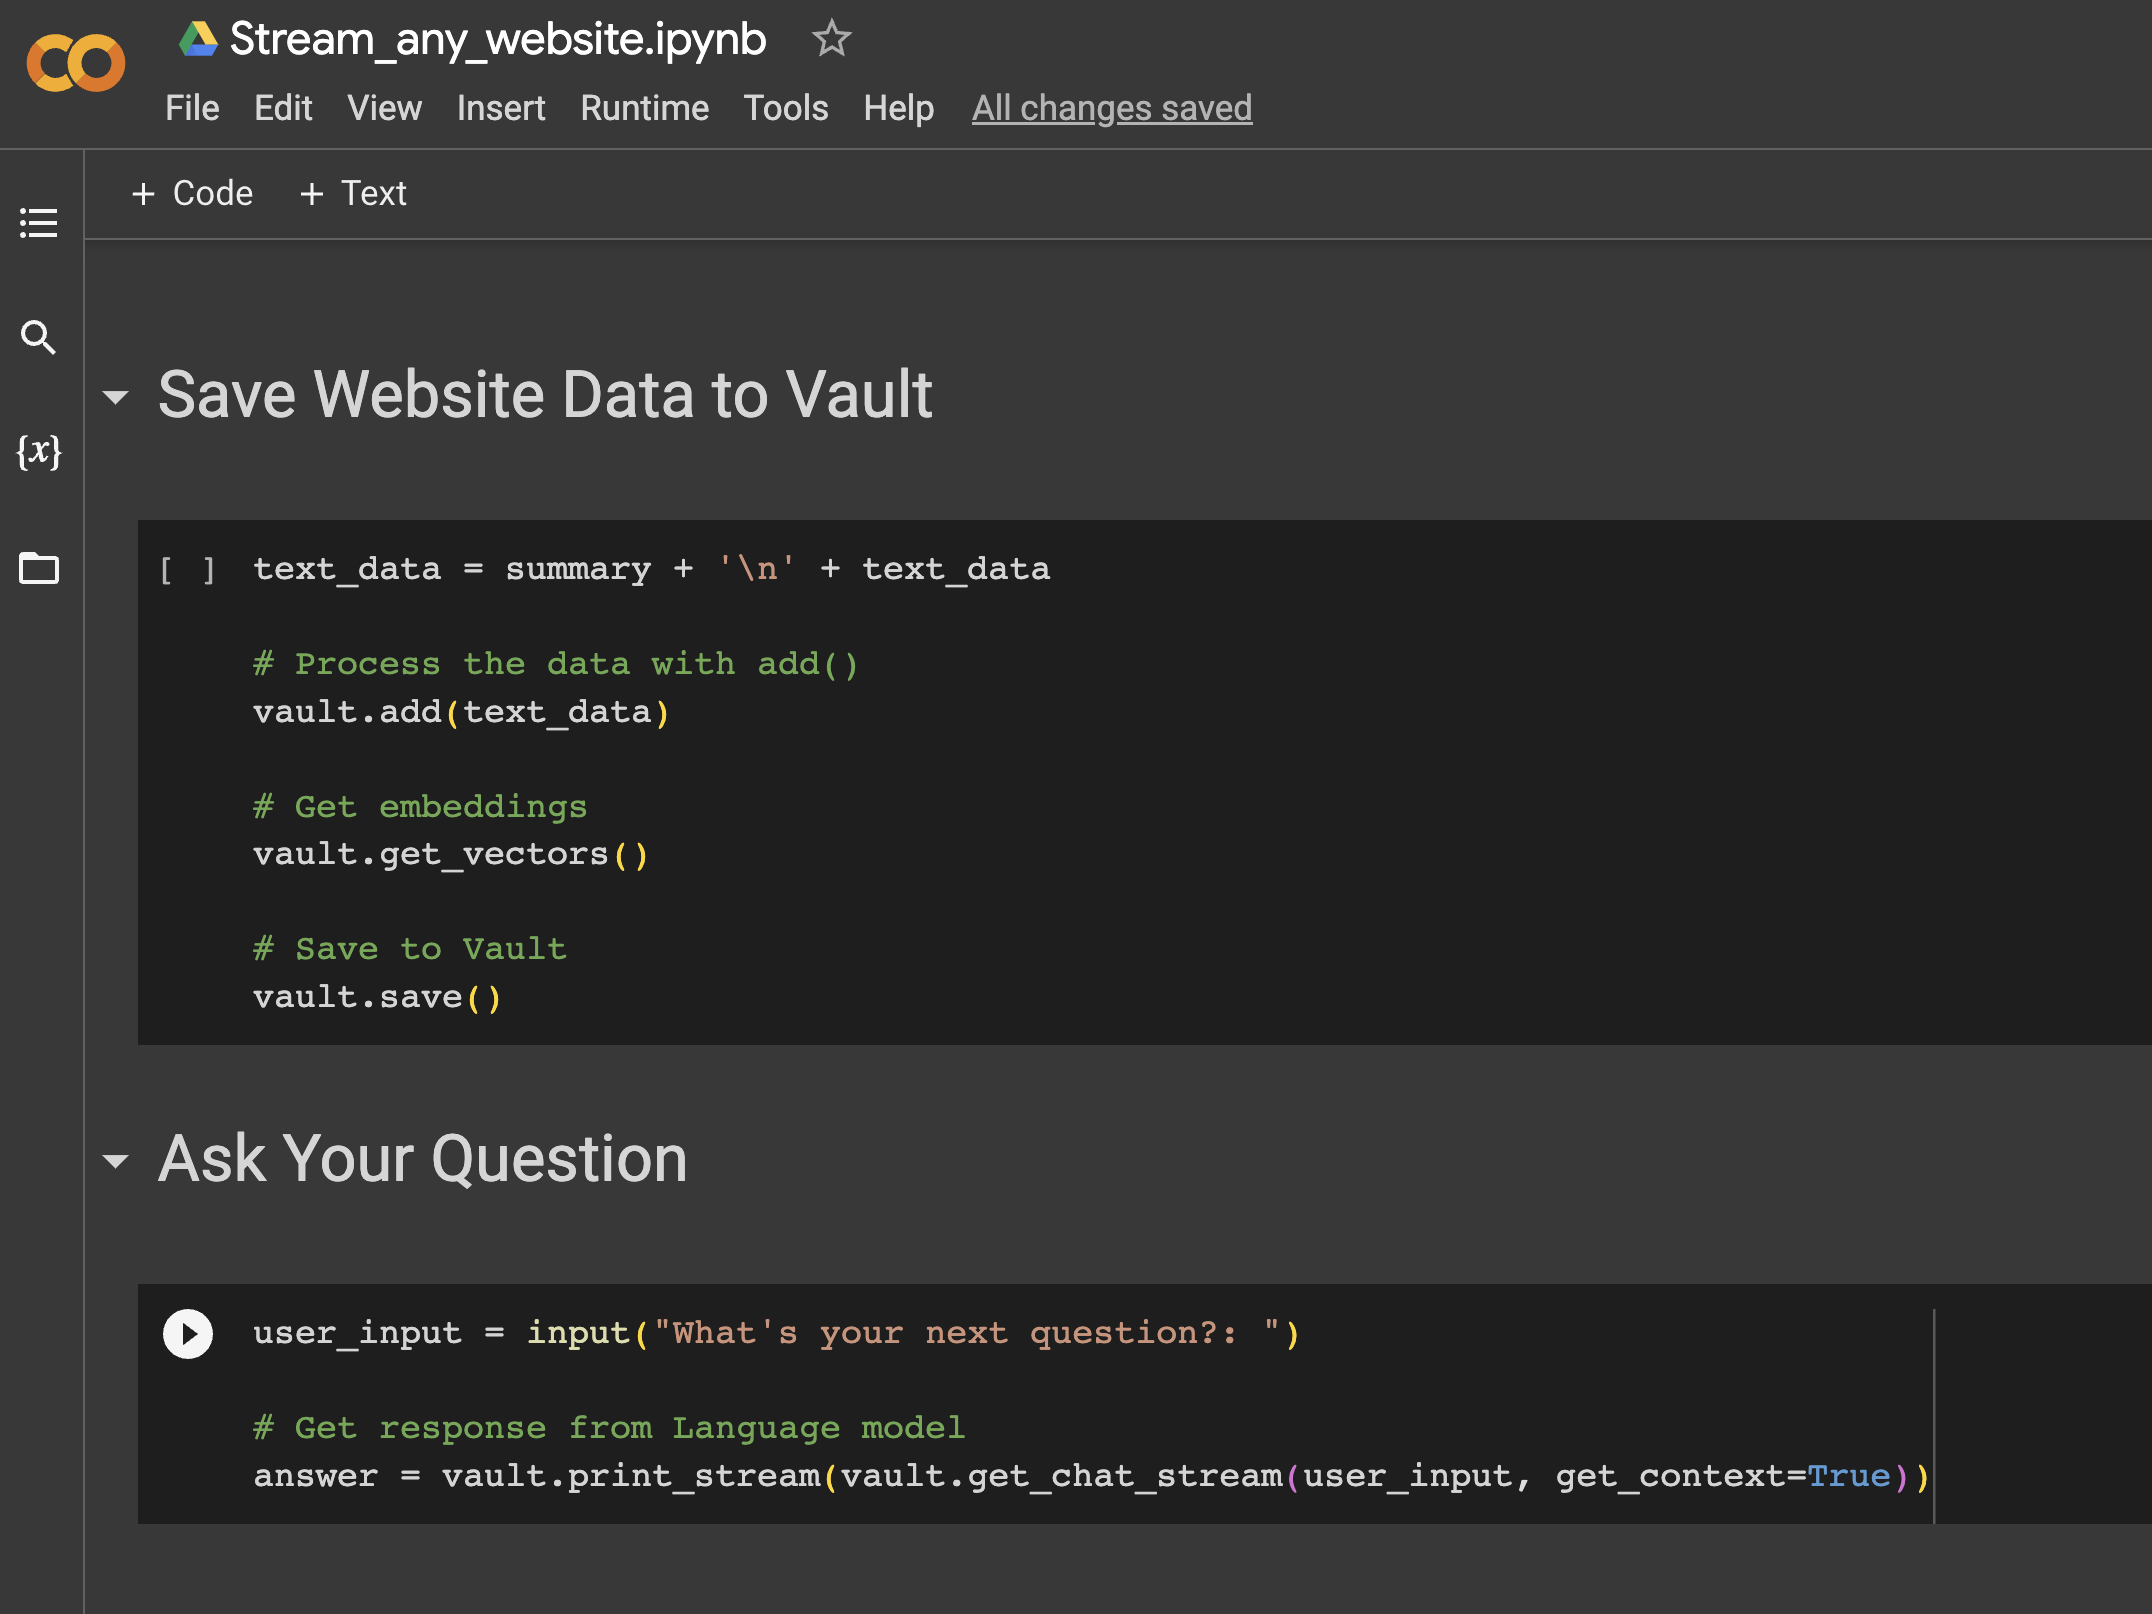Click the All changes saved link
This screenshot has width=2152, height=1614.
click(x=1111, y=108)
